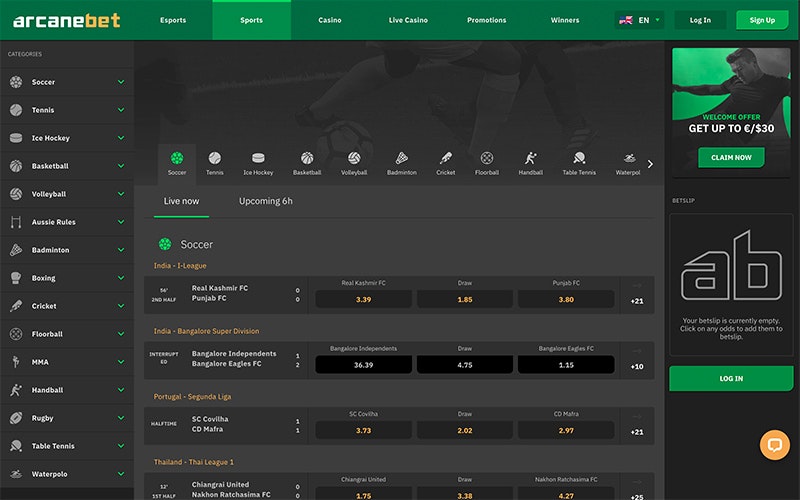
Task: Open the Casino menu item
Action: pyautogui.click(x=330, y=20)
